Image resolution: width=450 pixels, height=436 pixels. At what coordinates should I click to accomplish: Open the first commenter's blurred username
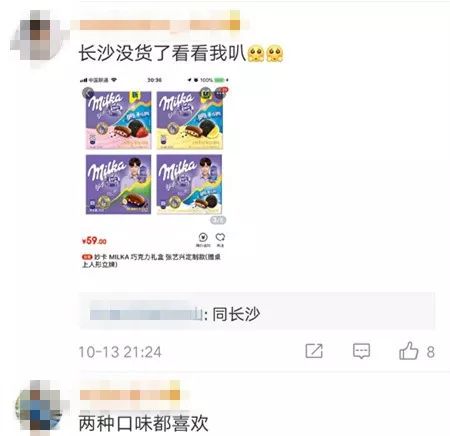click(x=160, y=25)
